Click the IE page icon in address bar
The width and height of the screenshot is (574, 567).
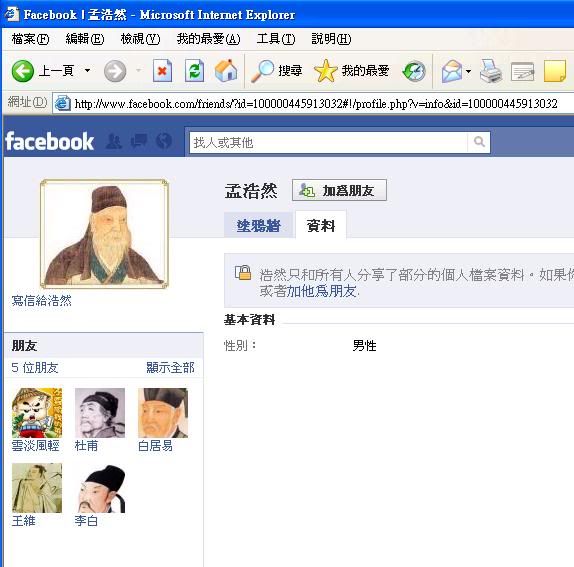(63, 104)
